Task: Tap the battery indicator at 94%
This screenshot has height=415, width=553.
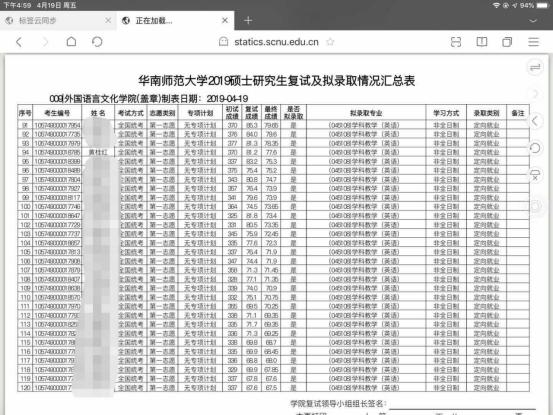Action: [x=542, y=5]
